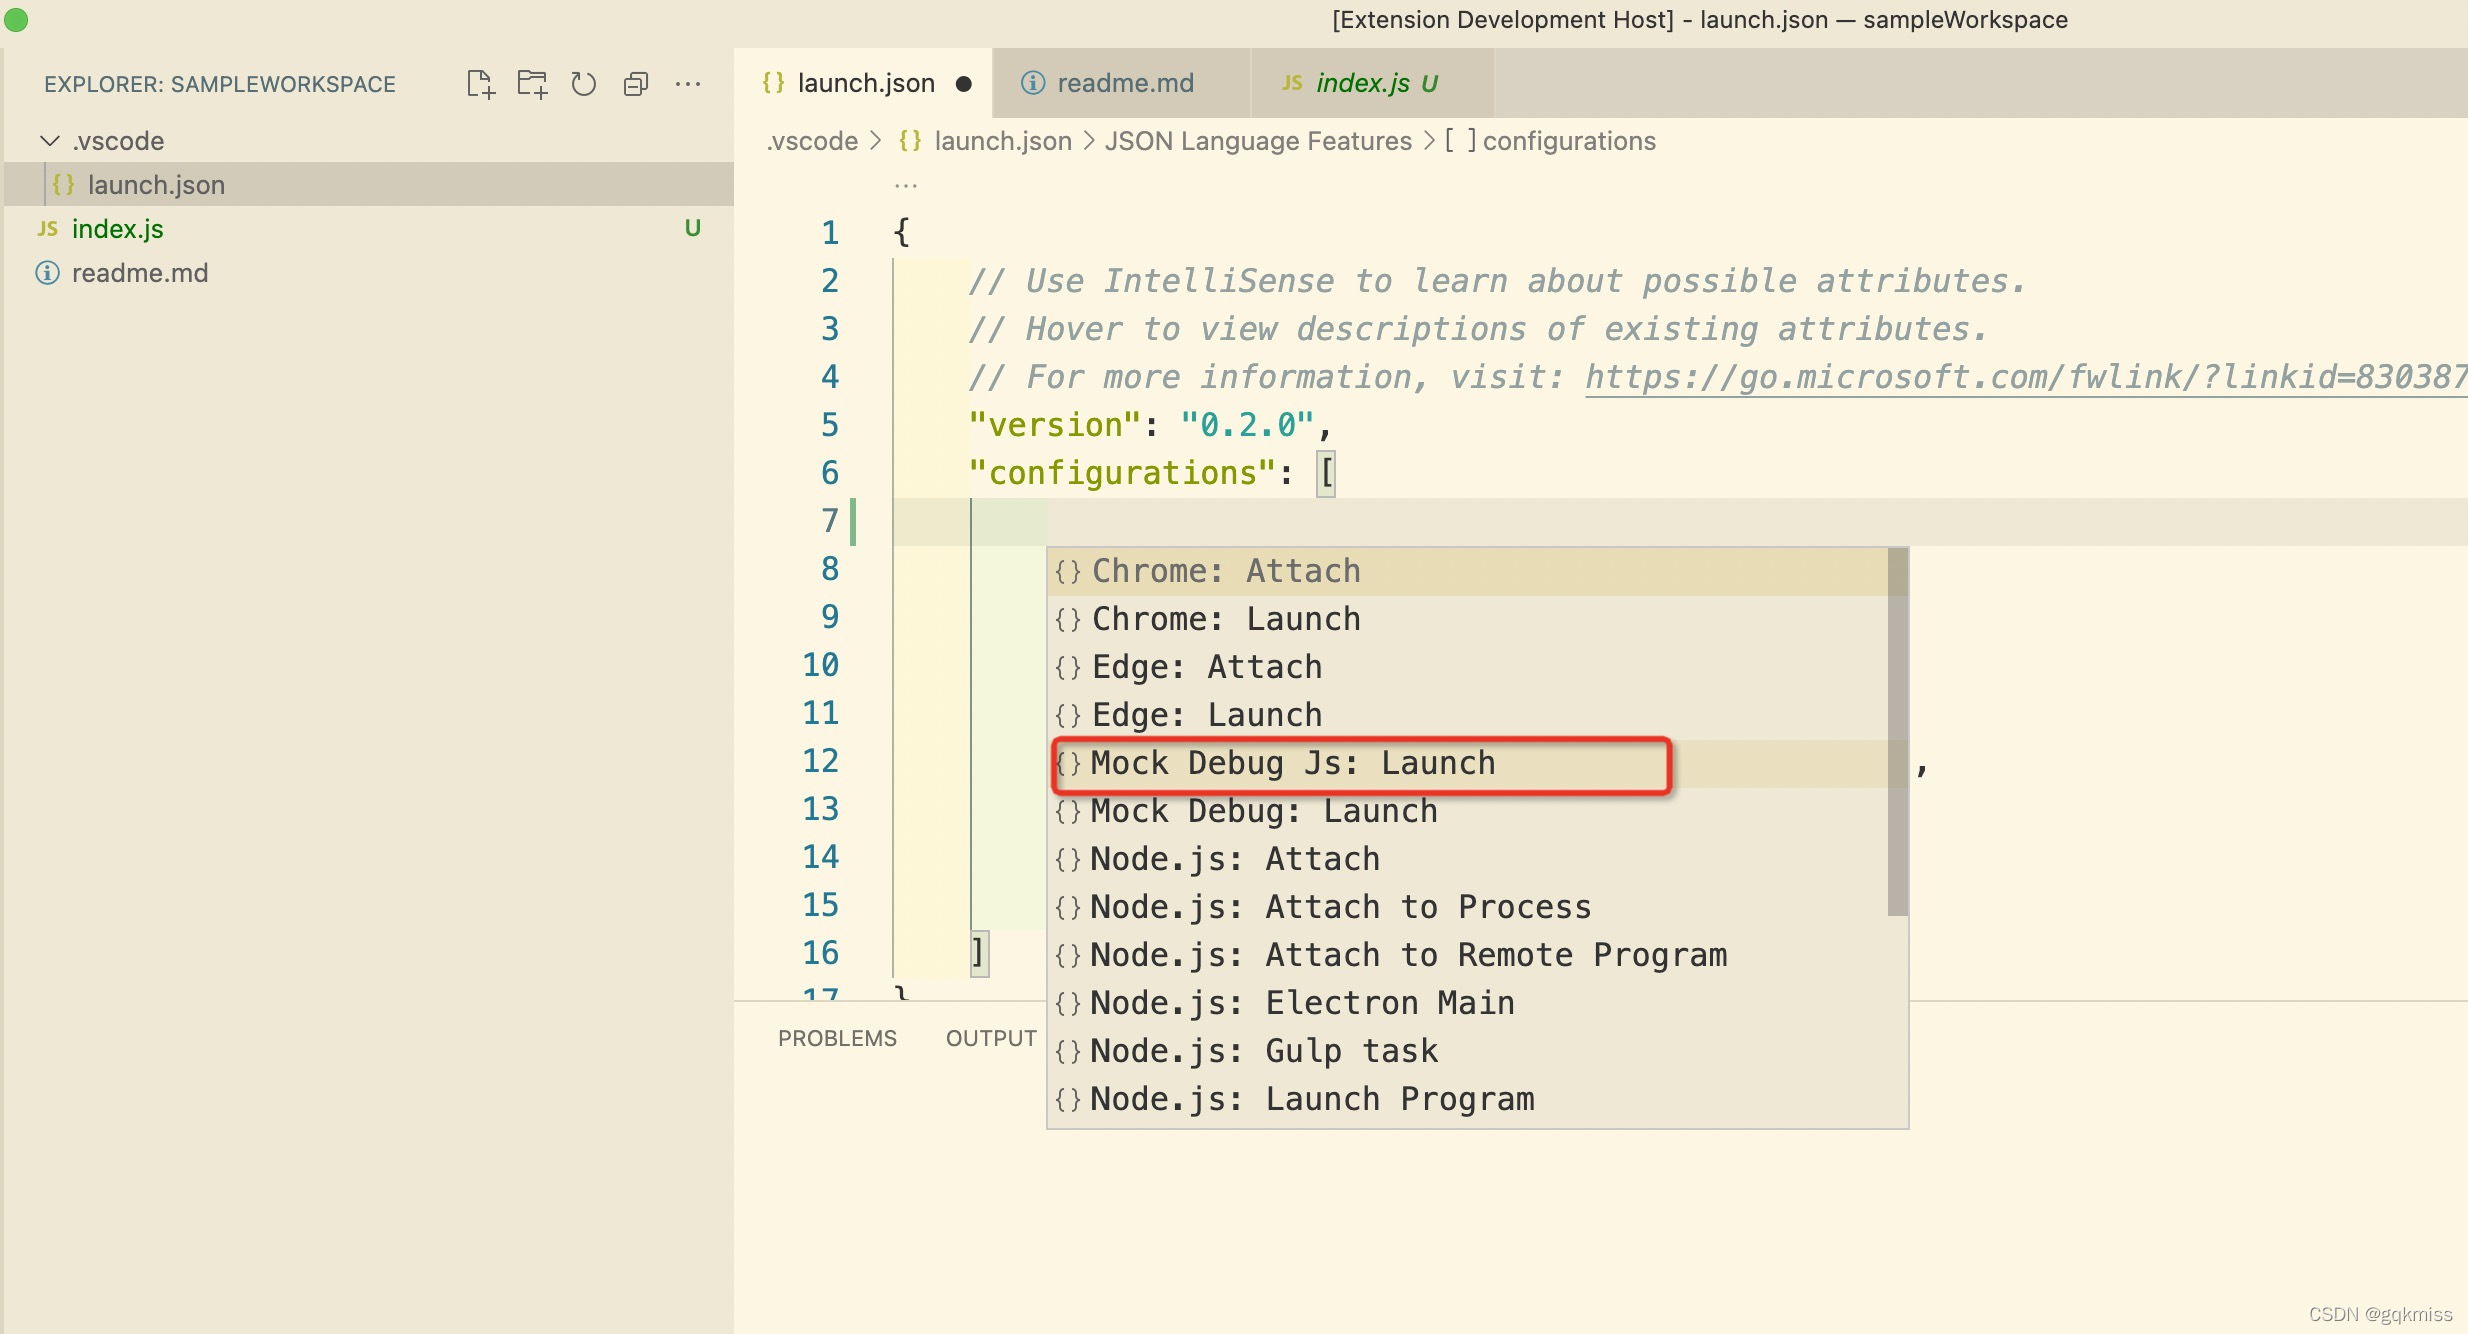Click the "0.2.0" version string value

1247,425
